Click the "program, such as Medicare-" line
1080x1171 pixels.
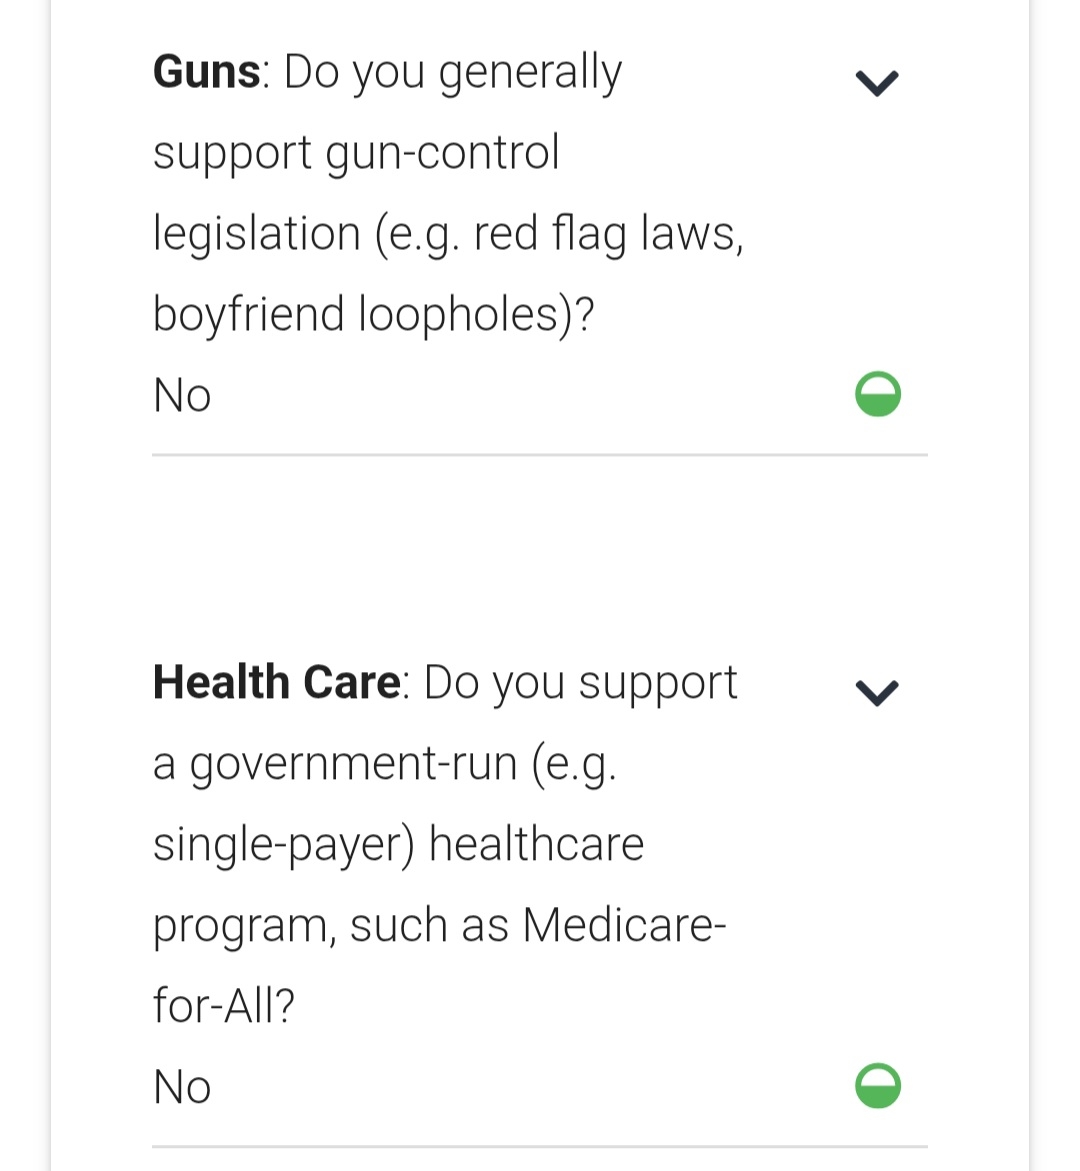pyautogui.click(x=439, y=925)
